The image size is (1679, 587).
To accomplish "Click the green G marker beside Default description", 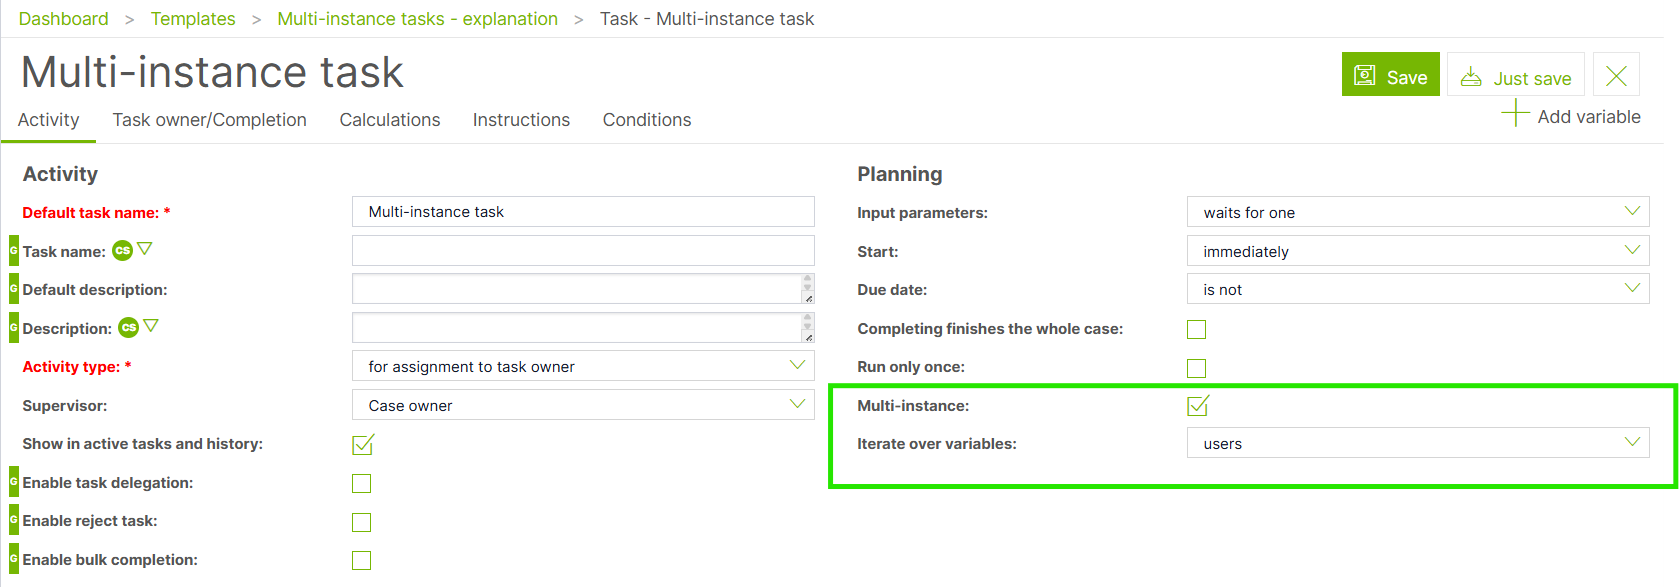I will (14, 290).
